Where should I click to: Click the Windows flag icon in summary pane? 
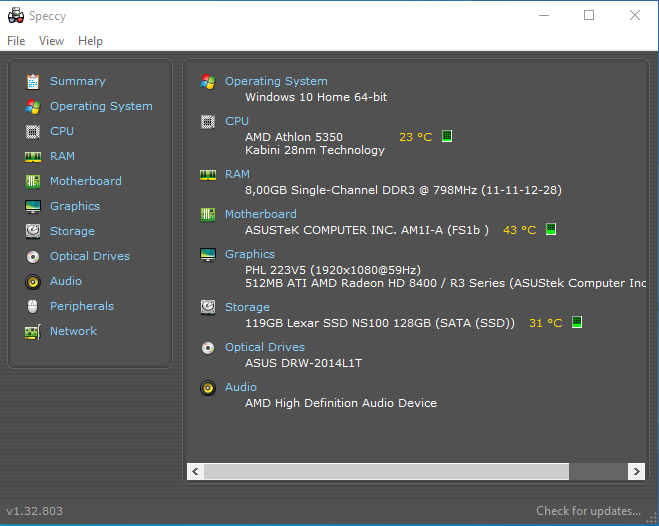[208, 82]
